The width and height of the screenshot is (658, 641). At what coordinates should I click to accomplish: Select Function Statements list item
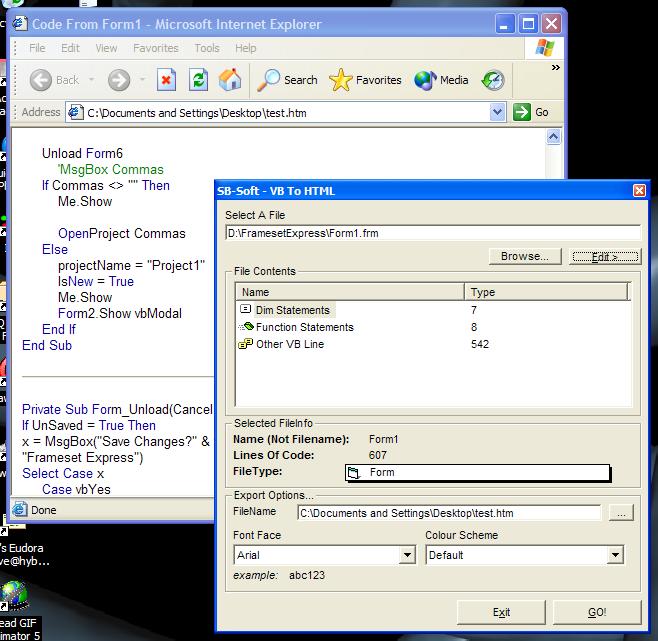(304, 327)
